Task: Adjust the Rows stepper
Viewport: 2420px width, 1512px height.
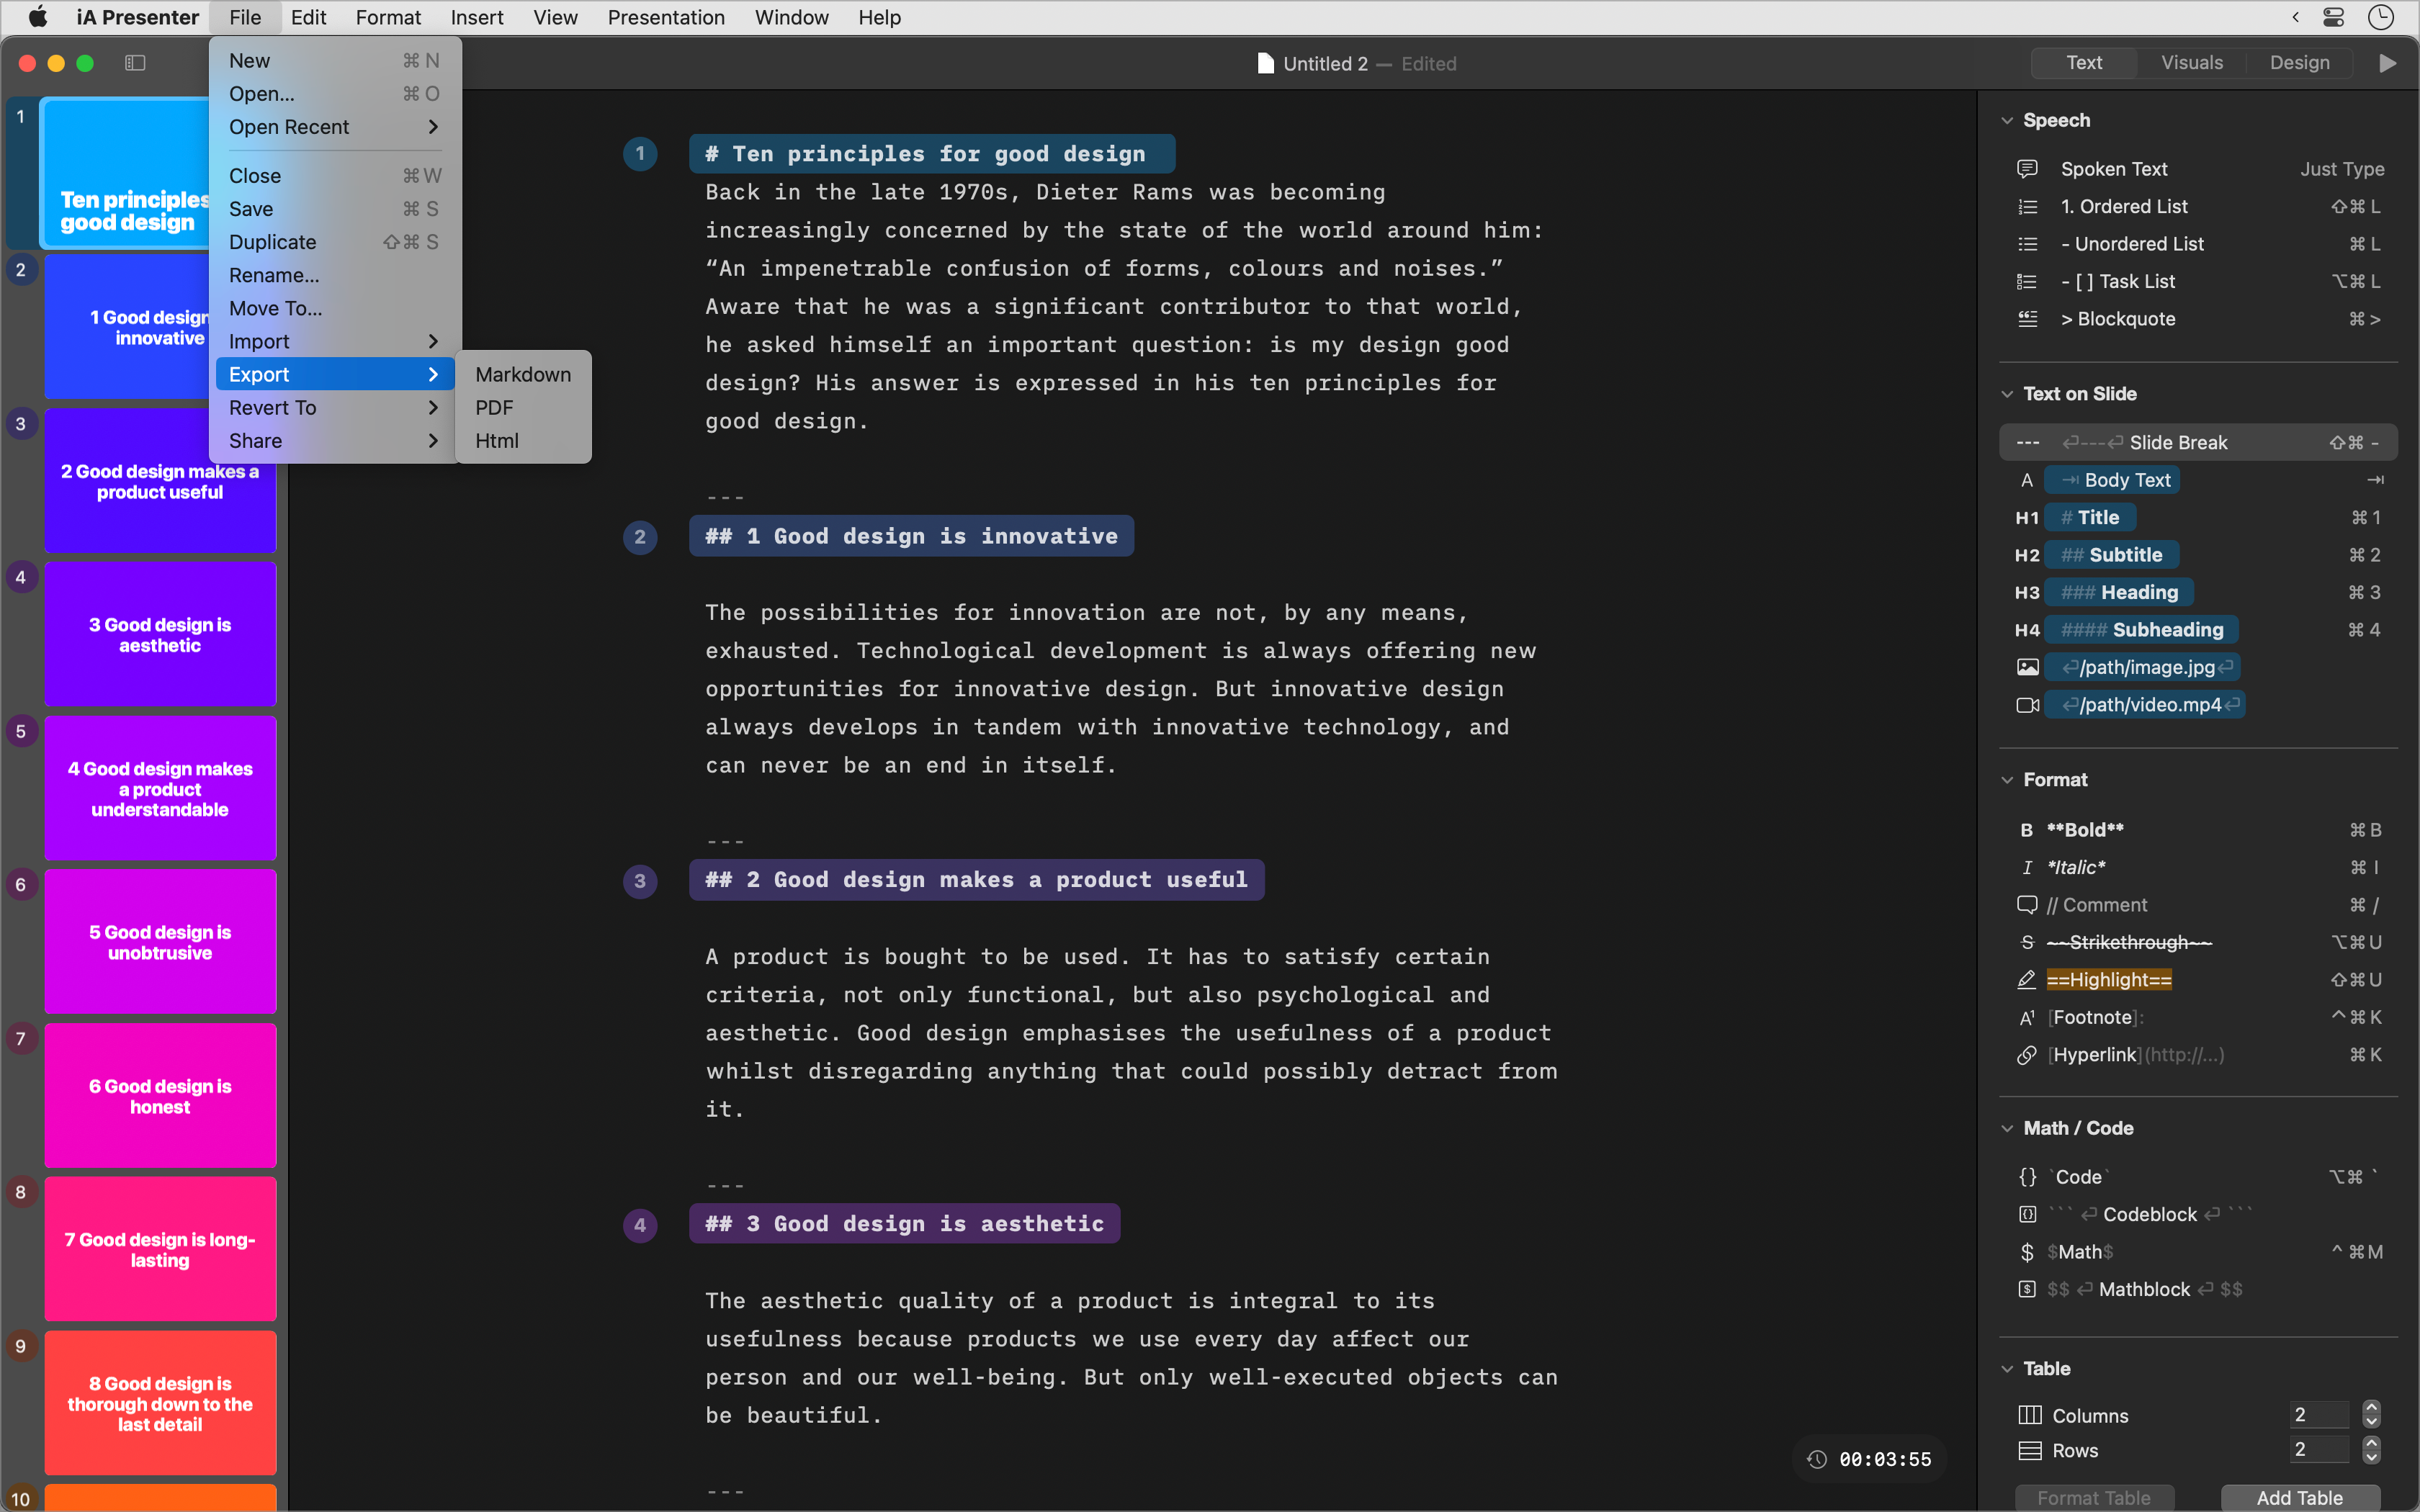Action: coord(2371,1449)
